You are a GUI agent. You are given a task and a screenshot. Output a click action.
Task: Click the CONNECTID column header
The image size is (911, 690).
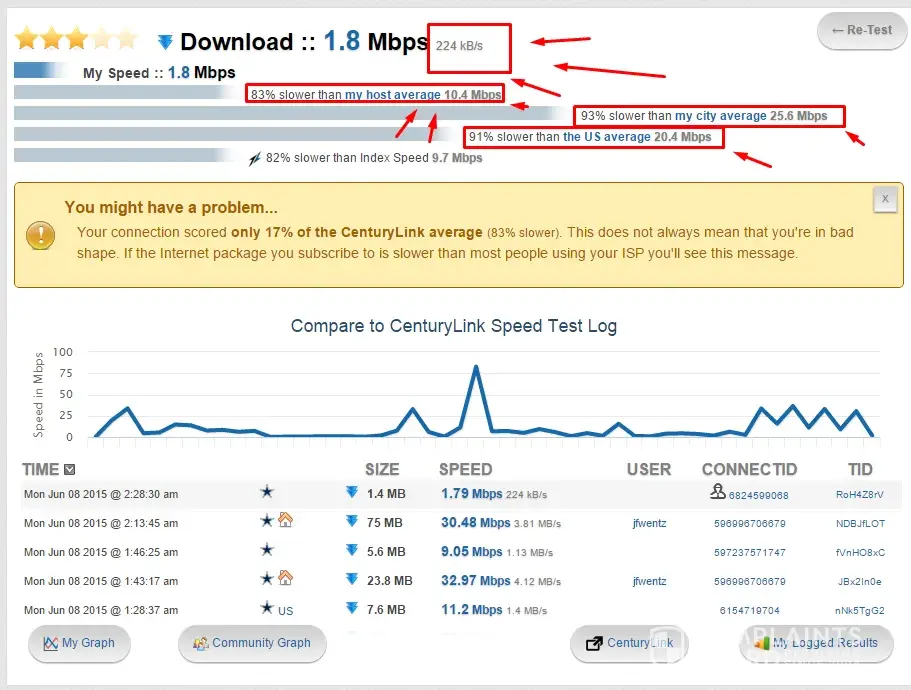coord(749,469)
